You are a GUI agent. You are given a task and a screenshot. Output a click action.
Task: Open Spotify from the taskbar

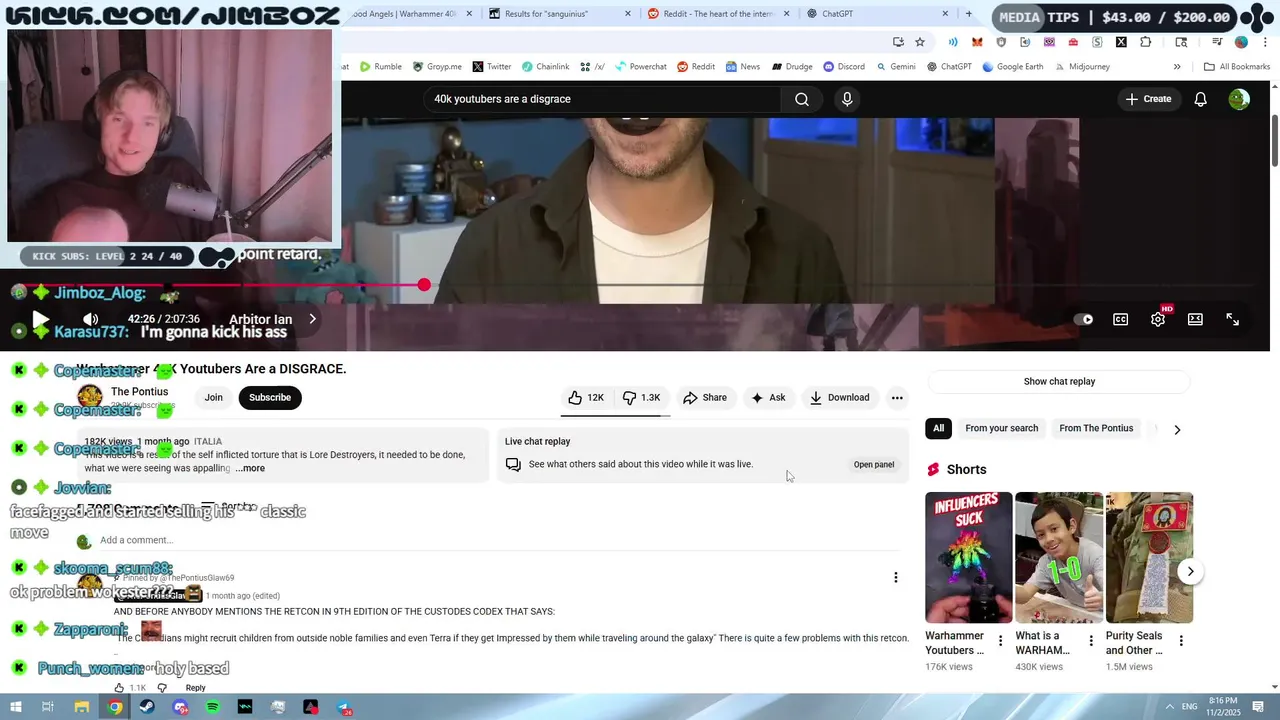(x=213, y=707)
